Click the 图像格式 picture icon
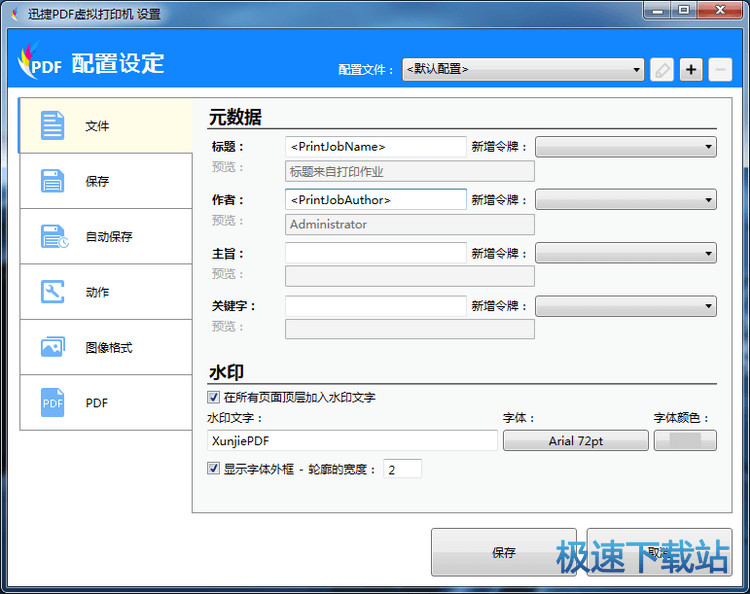 (53, 347)
